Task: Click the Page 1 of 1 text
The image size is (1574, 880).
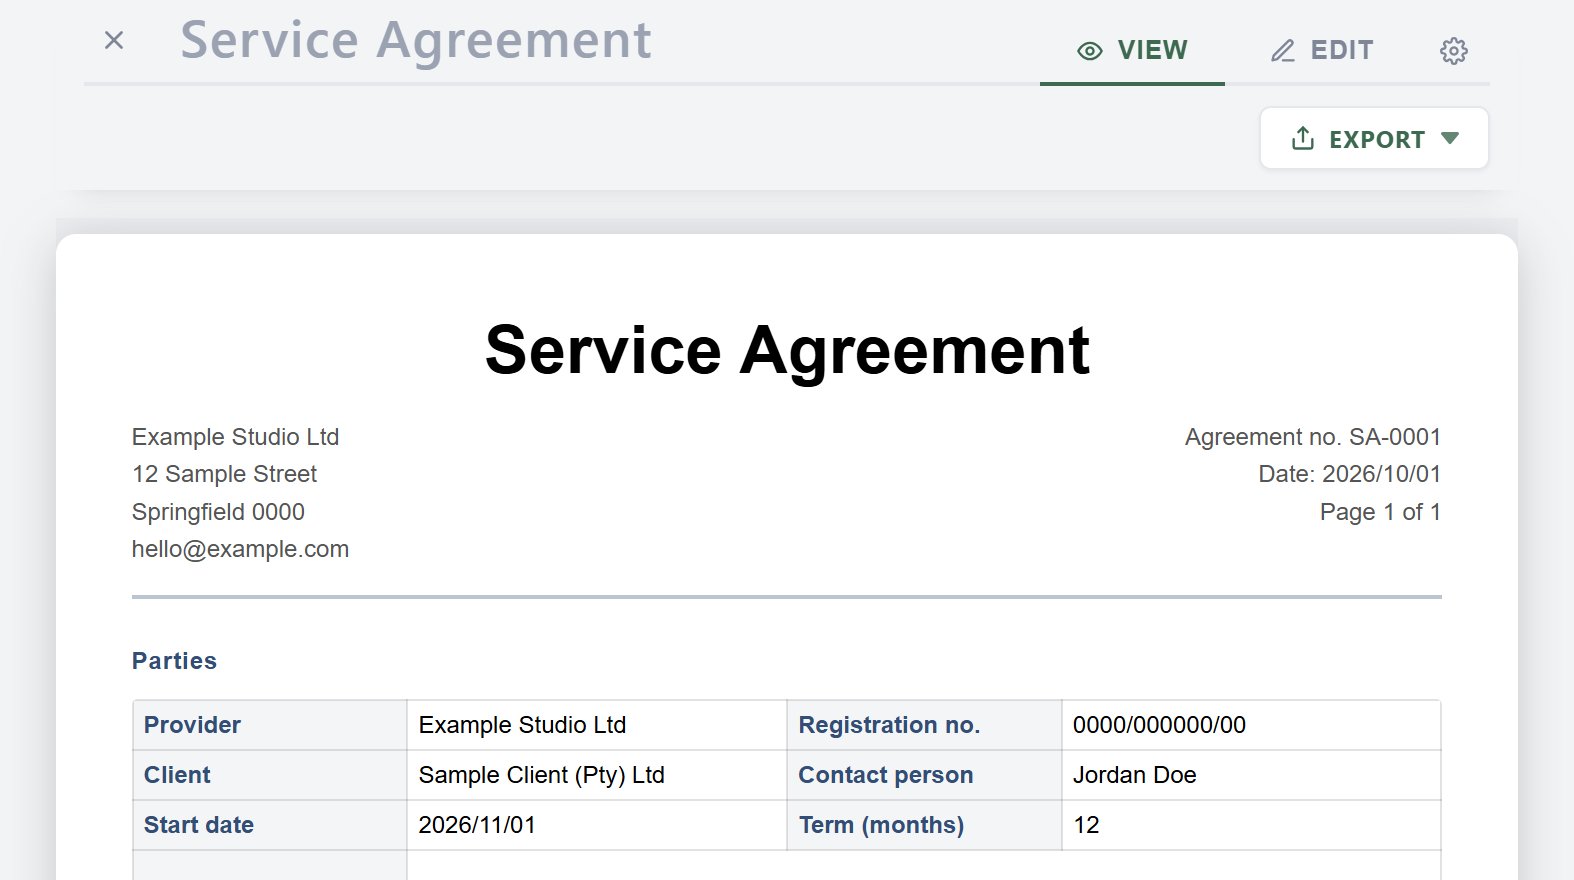Action: pyautogui.click(x=1381, y=512)
